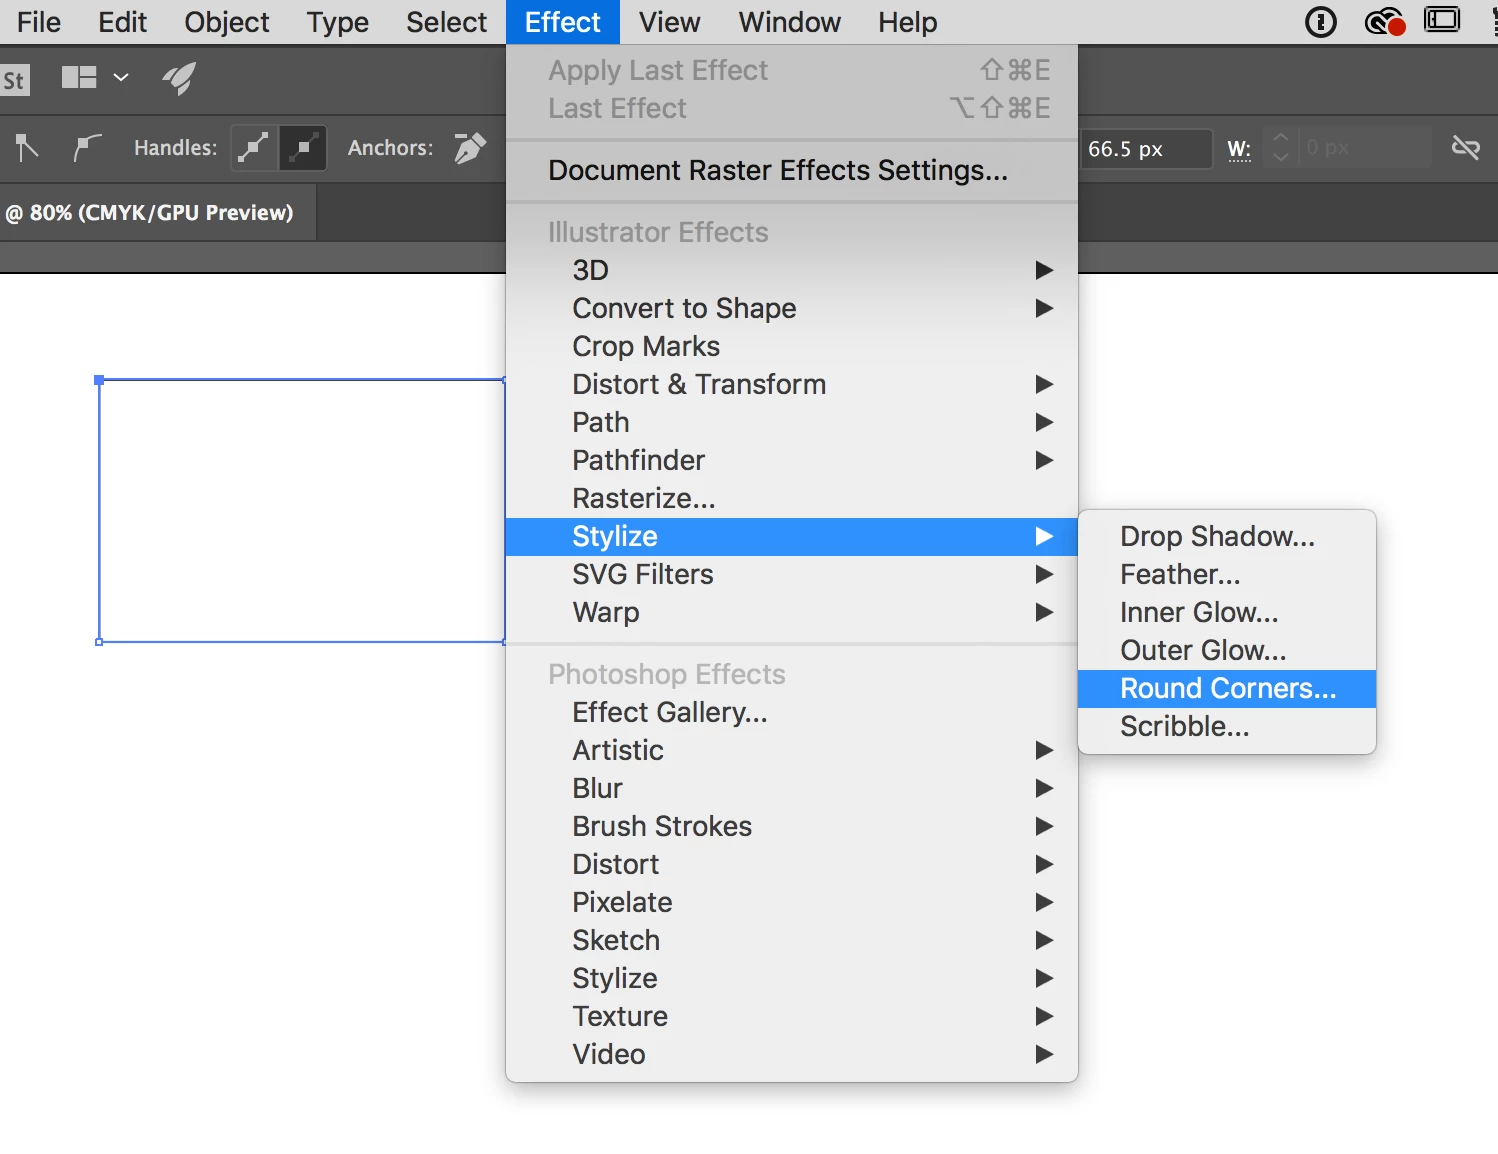
Task: Click the GPU performance rocket icon
Action: (179, 78)
